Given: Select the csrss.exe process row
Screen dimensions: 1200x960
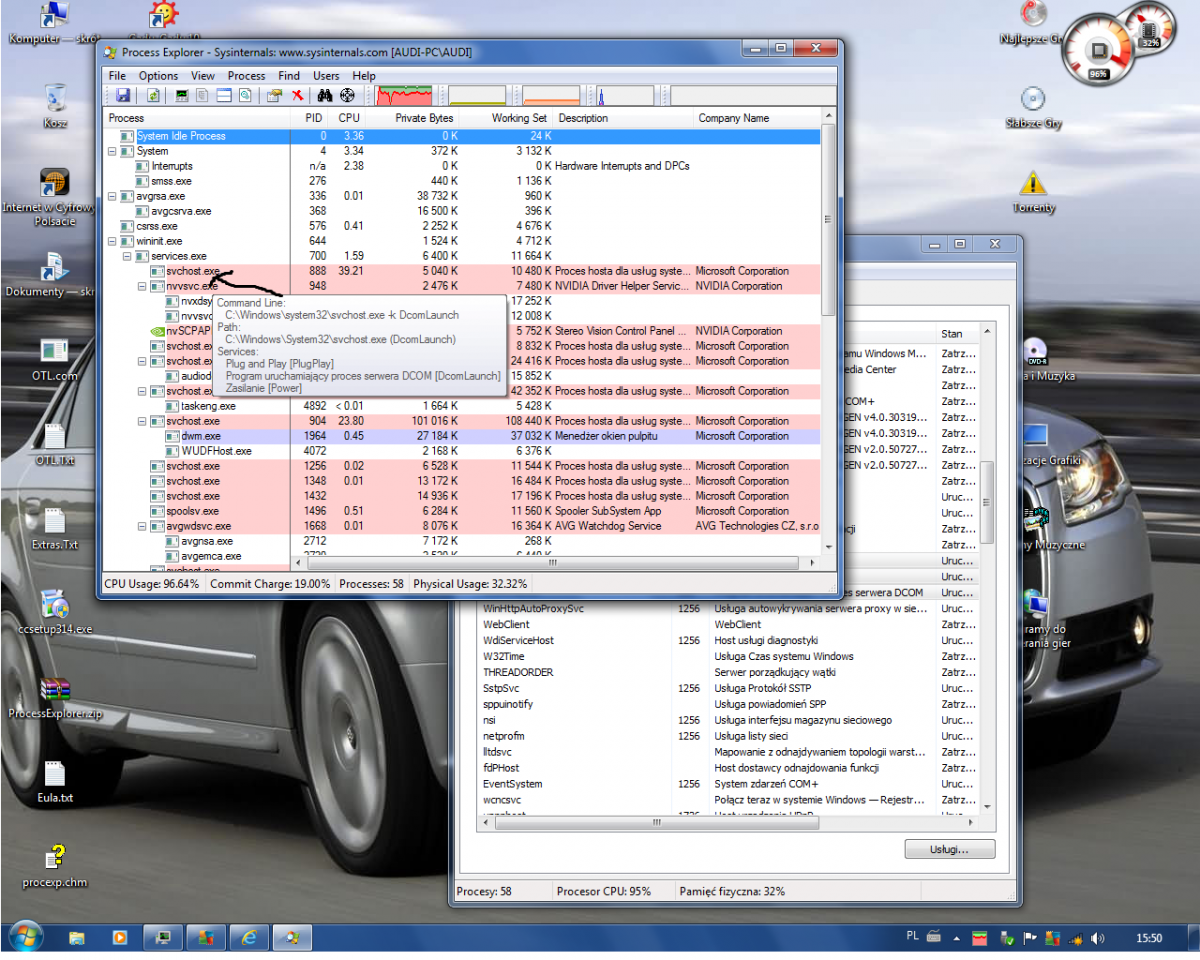Looking at the screenshot, I should pyautogui.click(x=462, y=226).
